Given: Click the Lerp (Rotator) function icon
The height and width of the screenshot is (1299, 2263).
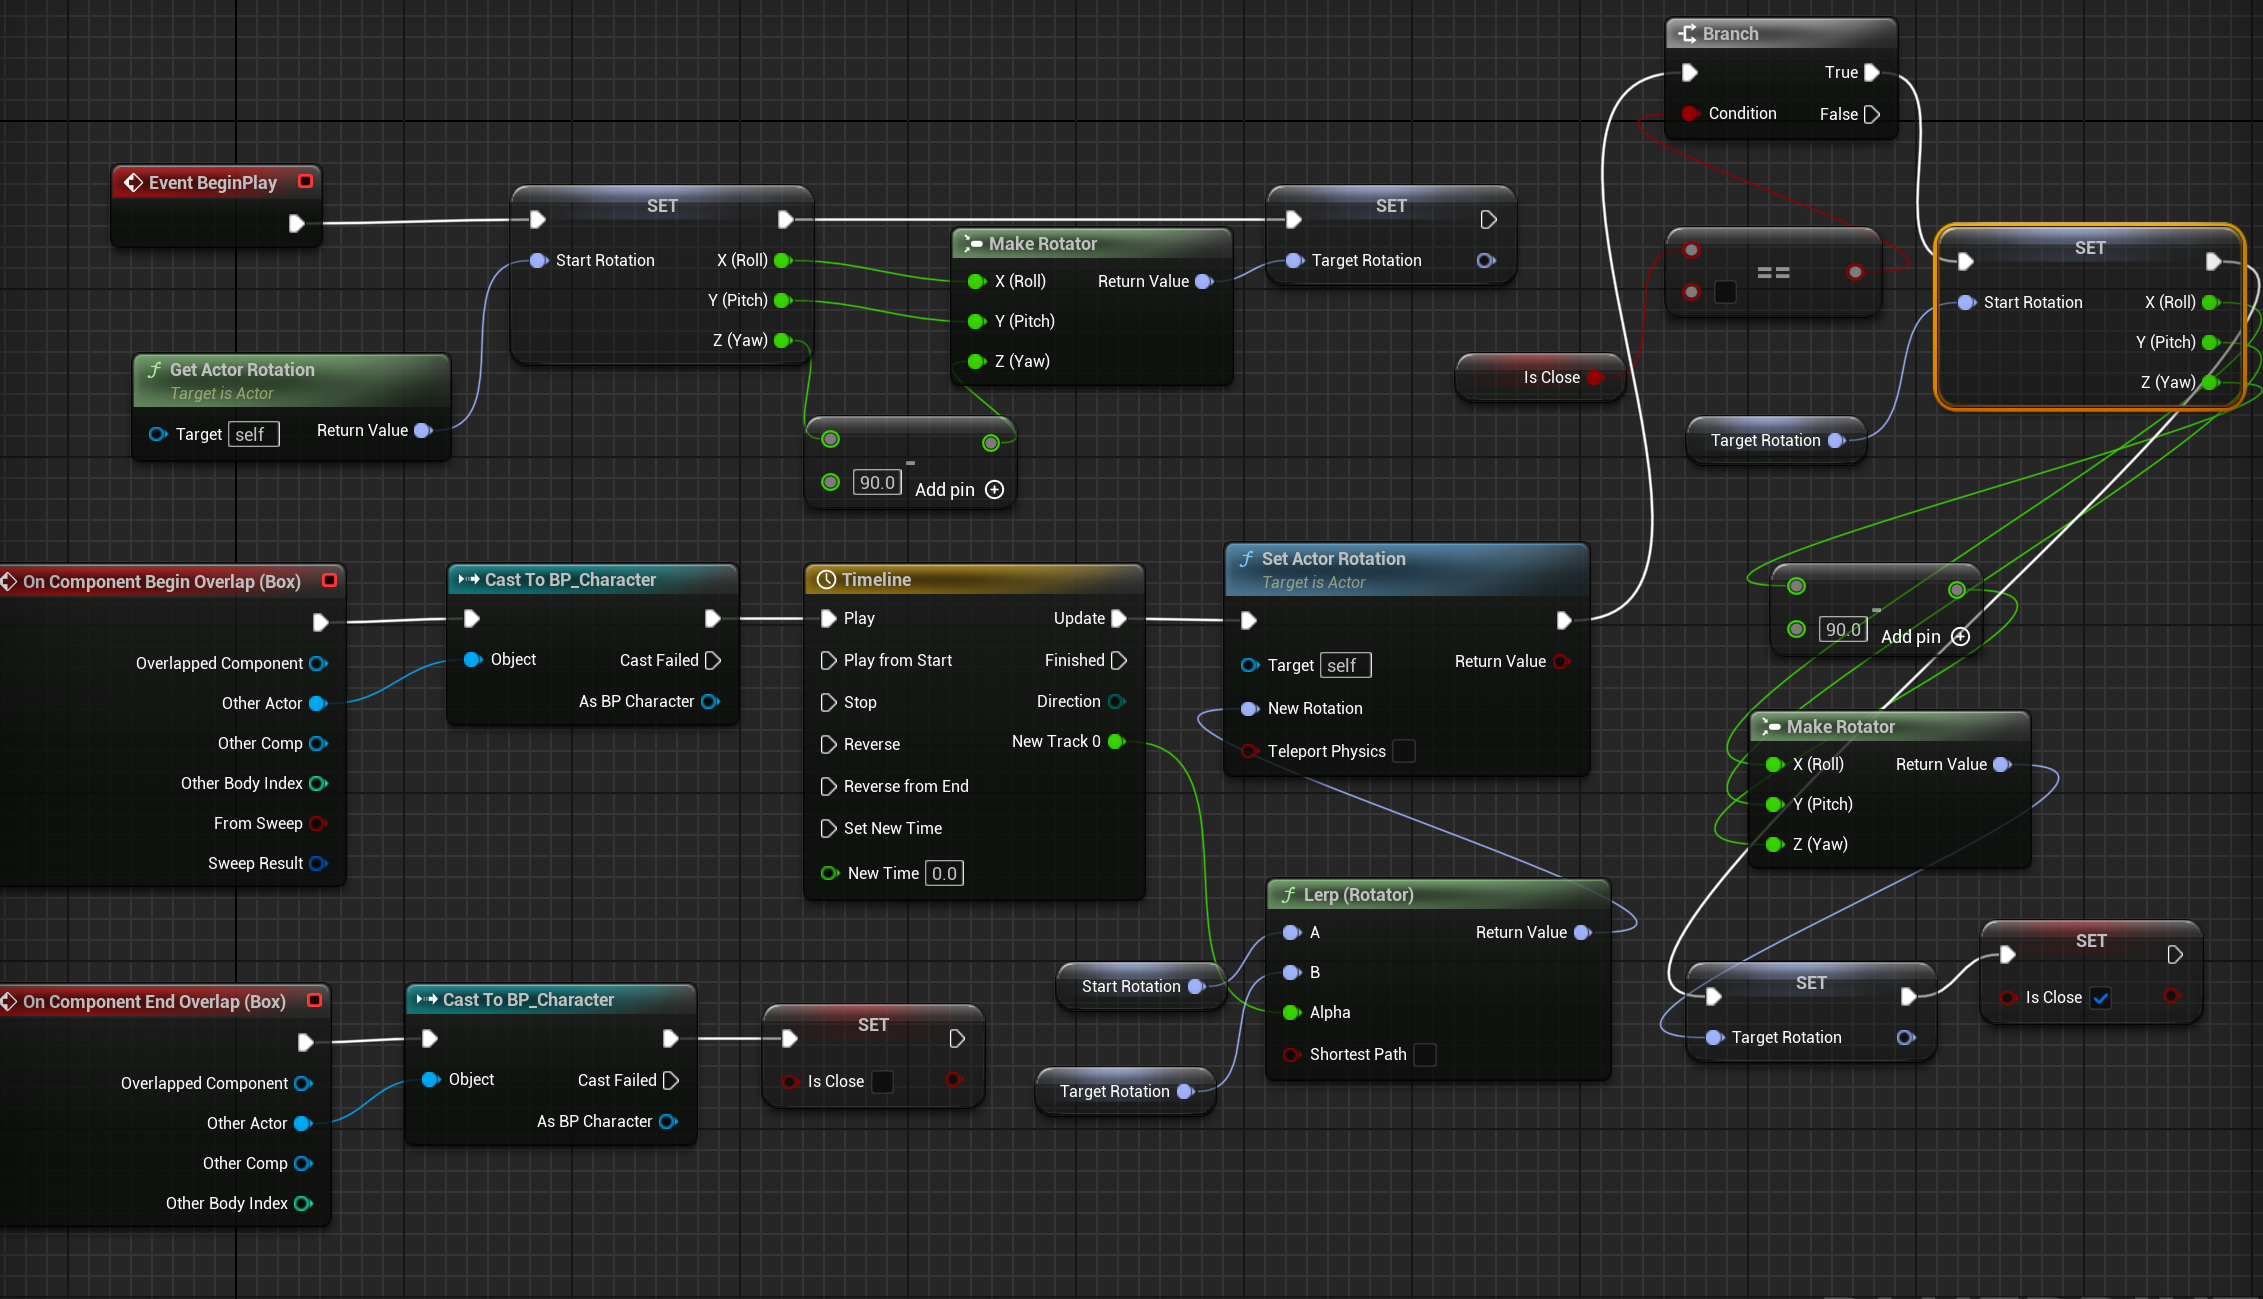Looking at the screenshot, I should click(x=1288, y=895).
